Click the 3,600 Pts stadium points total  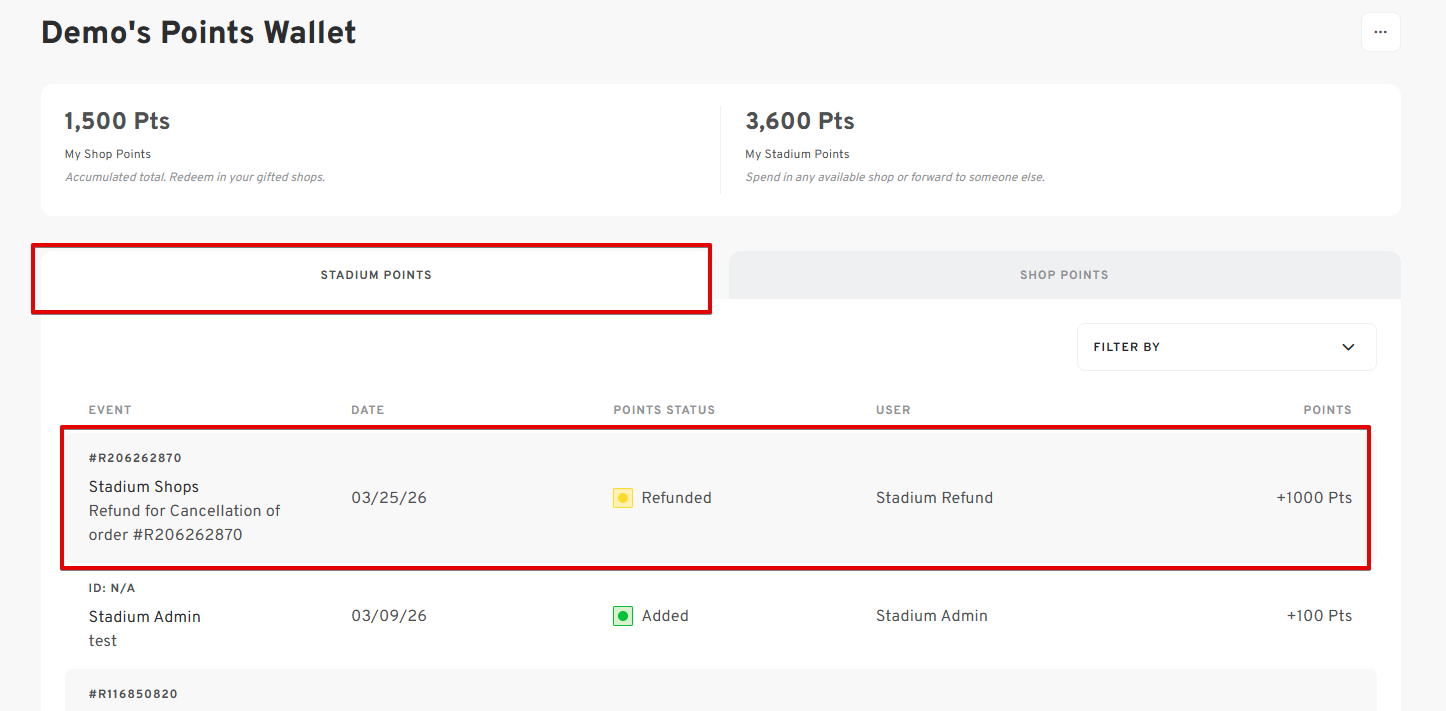799,122
